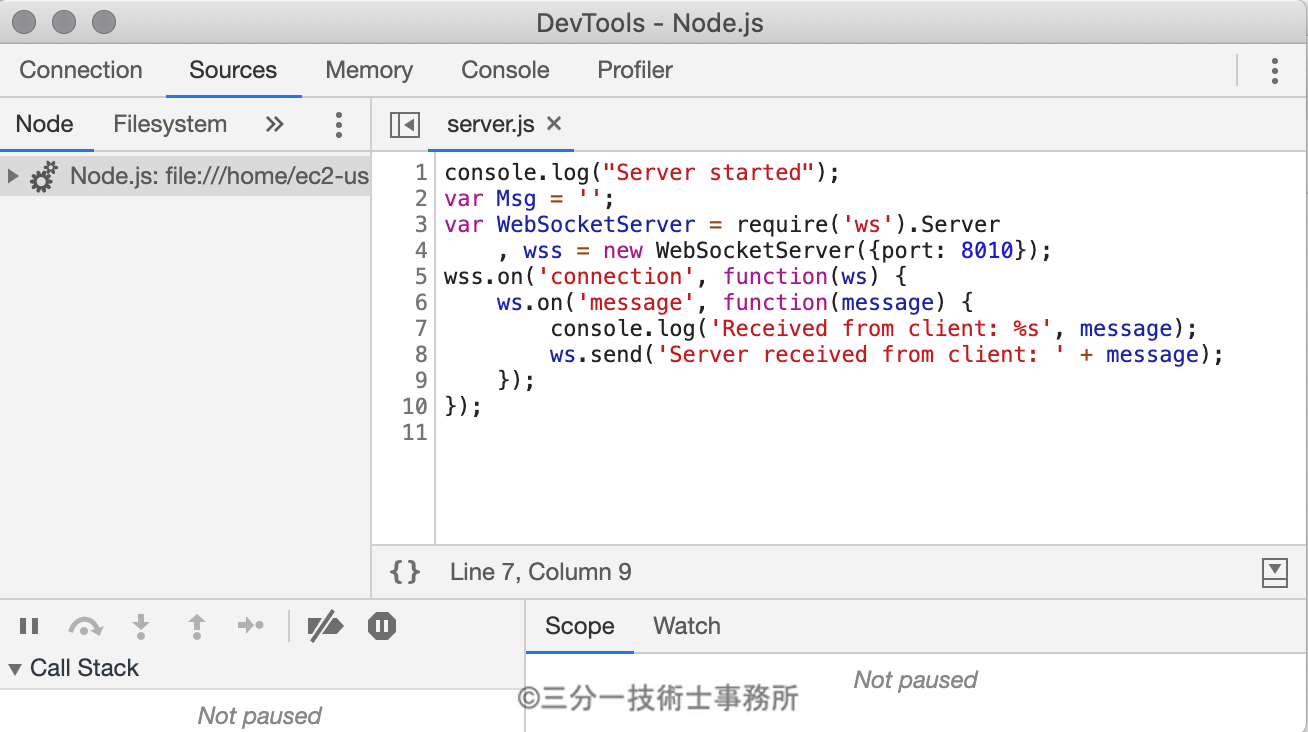Click 'Received from client: %s' string
This screenshot has width=1308, height=732.
pos(881,328)
